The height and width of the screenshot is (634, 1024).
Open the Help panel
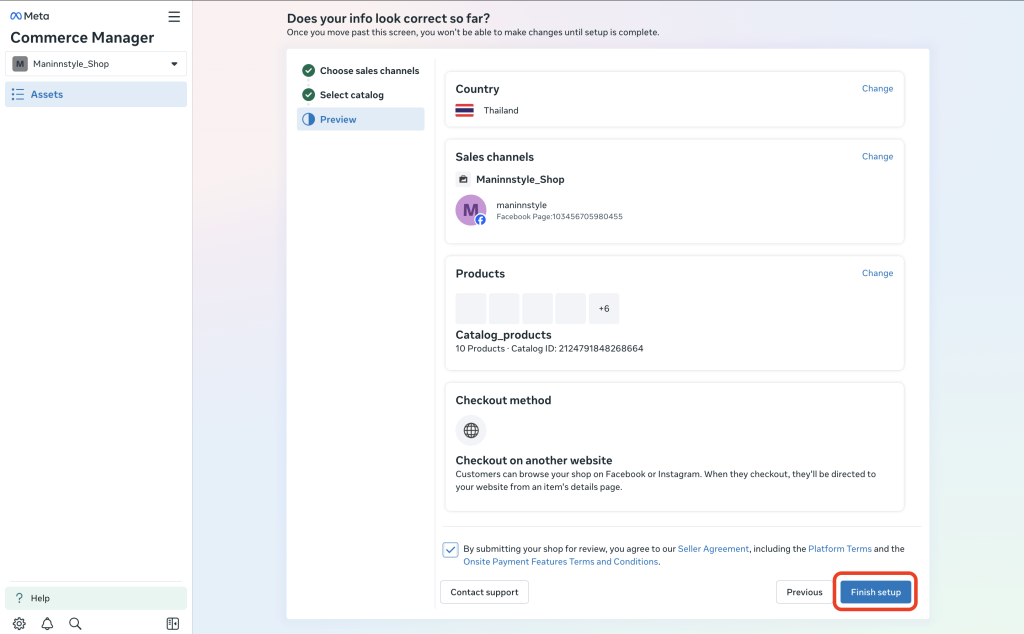click(96, 598)
